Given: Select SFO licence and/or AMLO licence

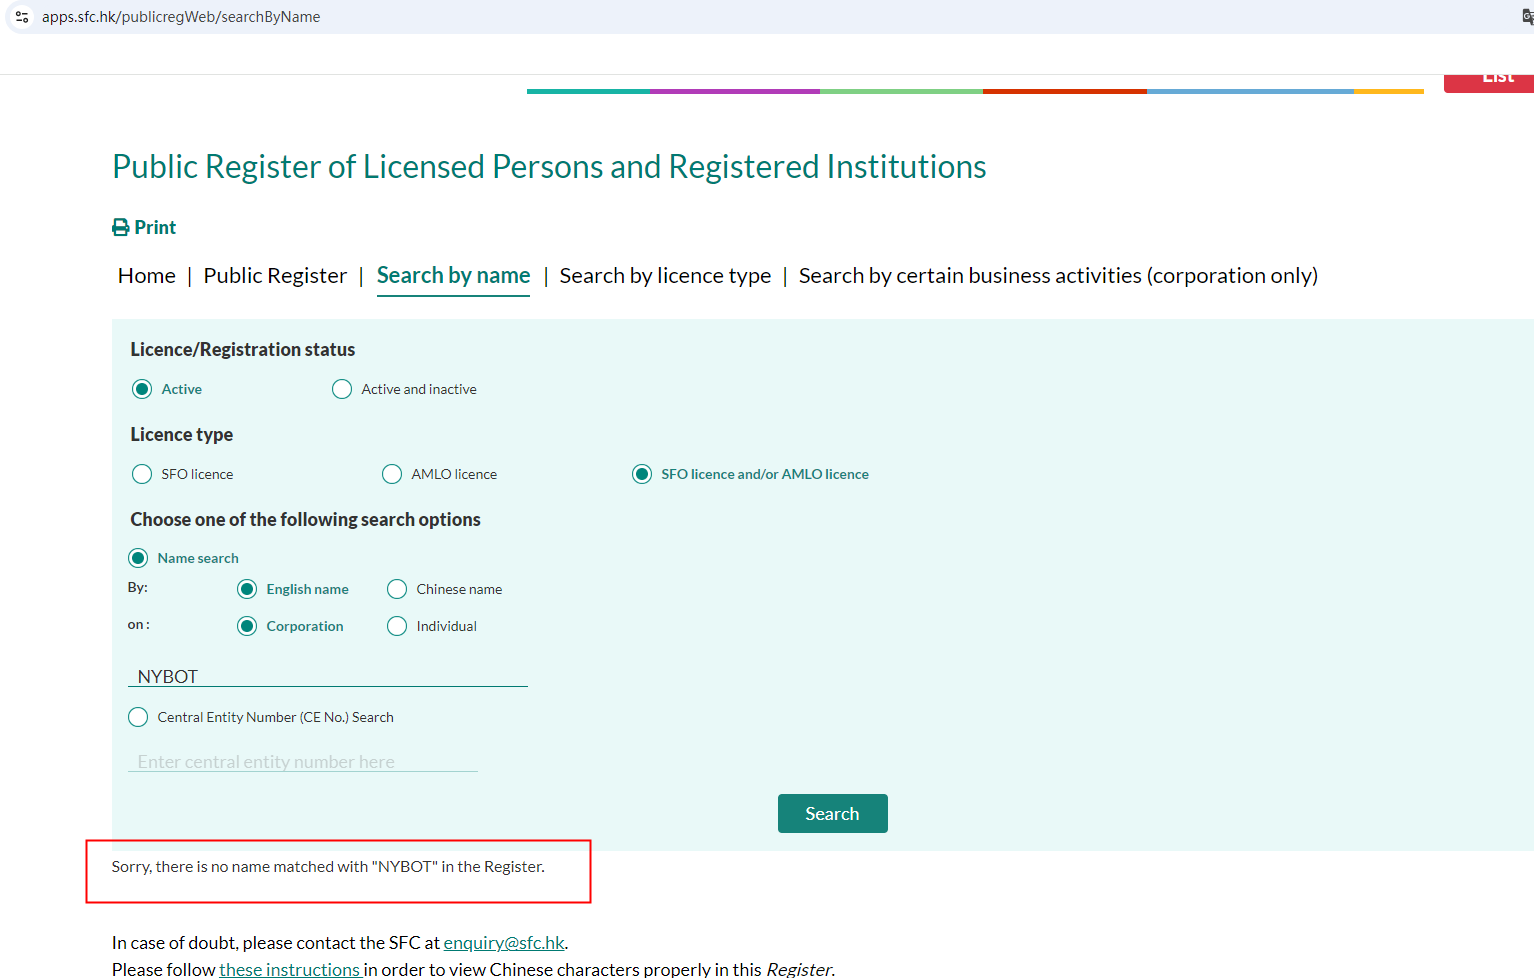Looking at the screenshot, I should pyautogui.click(x=642, y=474).
